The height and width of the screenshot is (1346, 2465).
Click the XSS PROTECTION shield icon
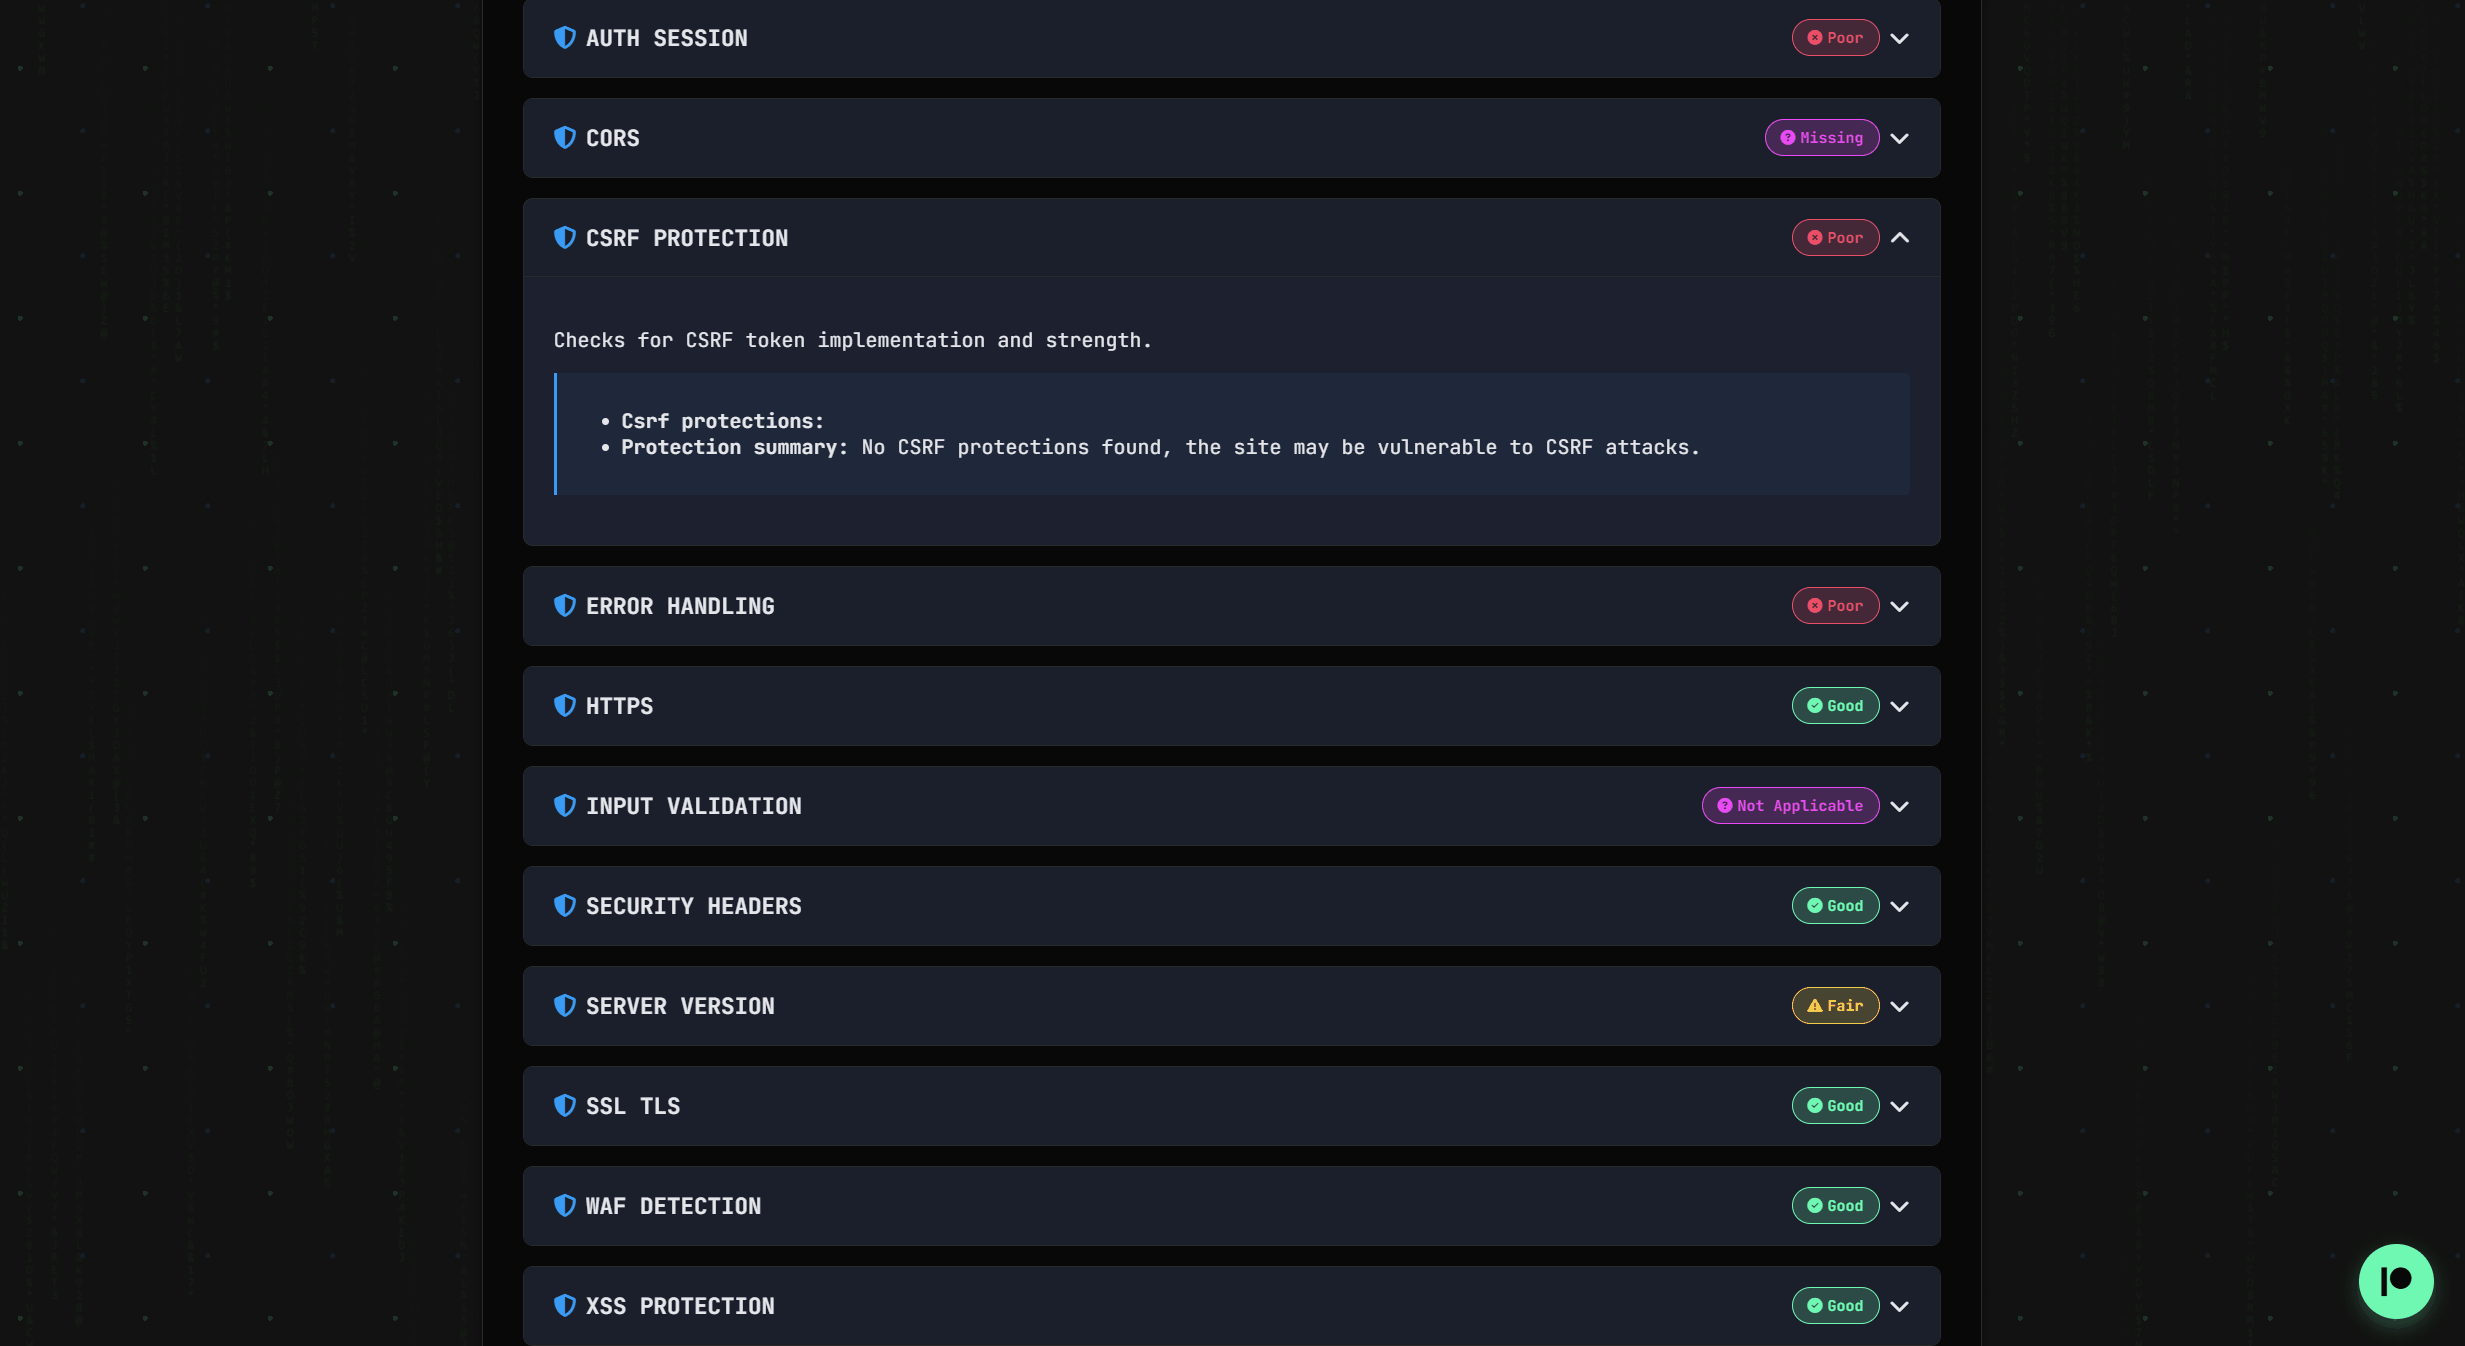564,1306
